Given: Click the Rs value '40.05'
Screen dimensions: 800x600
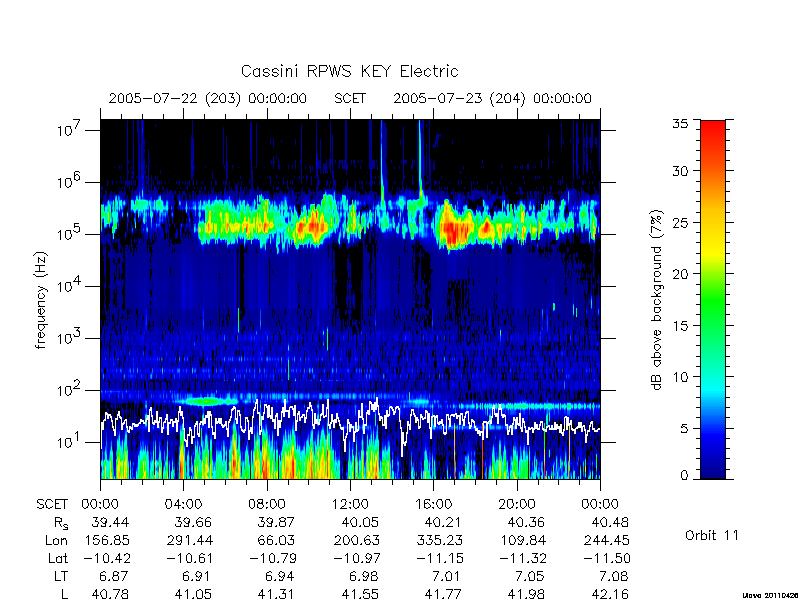Looking at the screenshot, I should coord(361,522).
